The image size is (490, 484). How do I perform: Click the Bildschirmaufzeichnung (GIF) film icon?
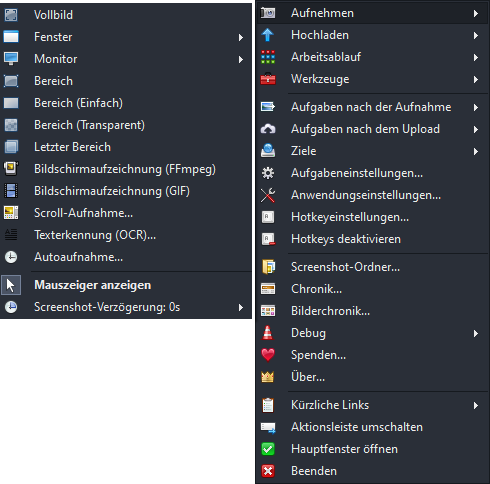tap(11, 191)
